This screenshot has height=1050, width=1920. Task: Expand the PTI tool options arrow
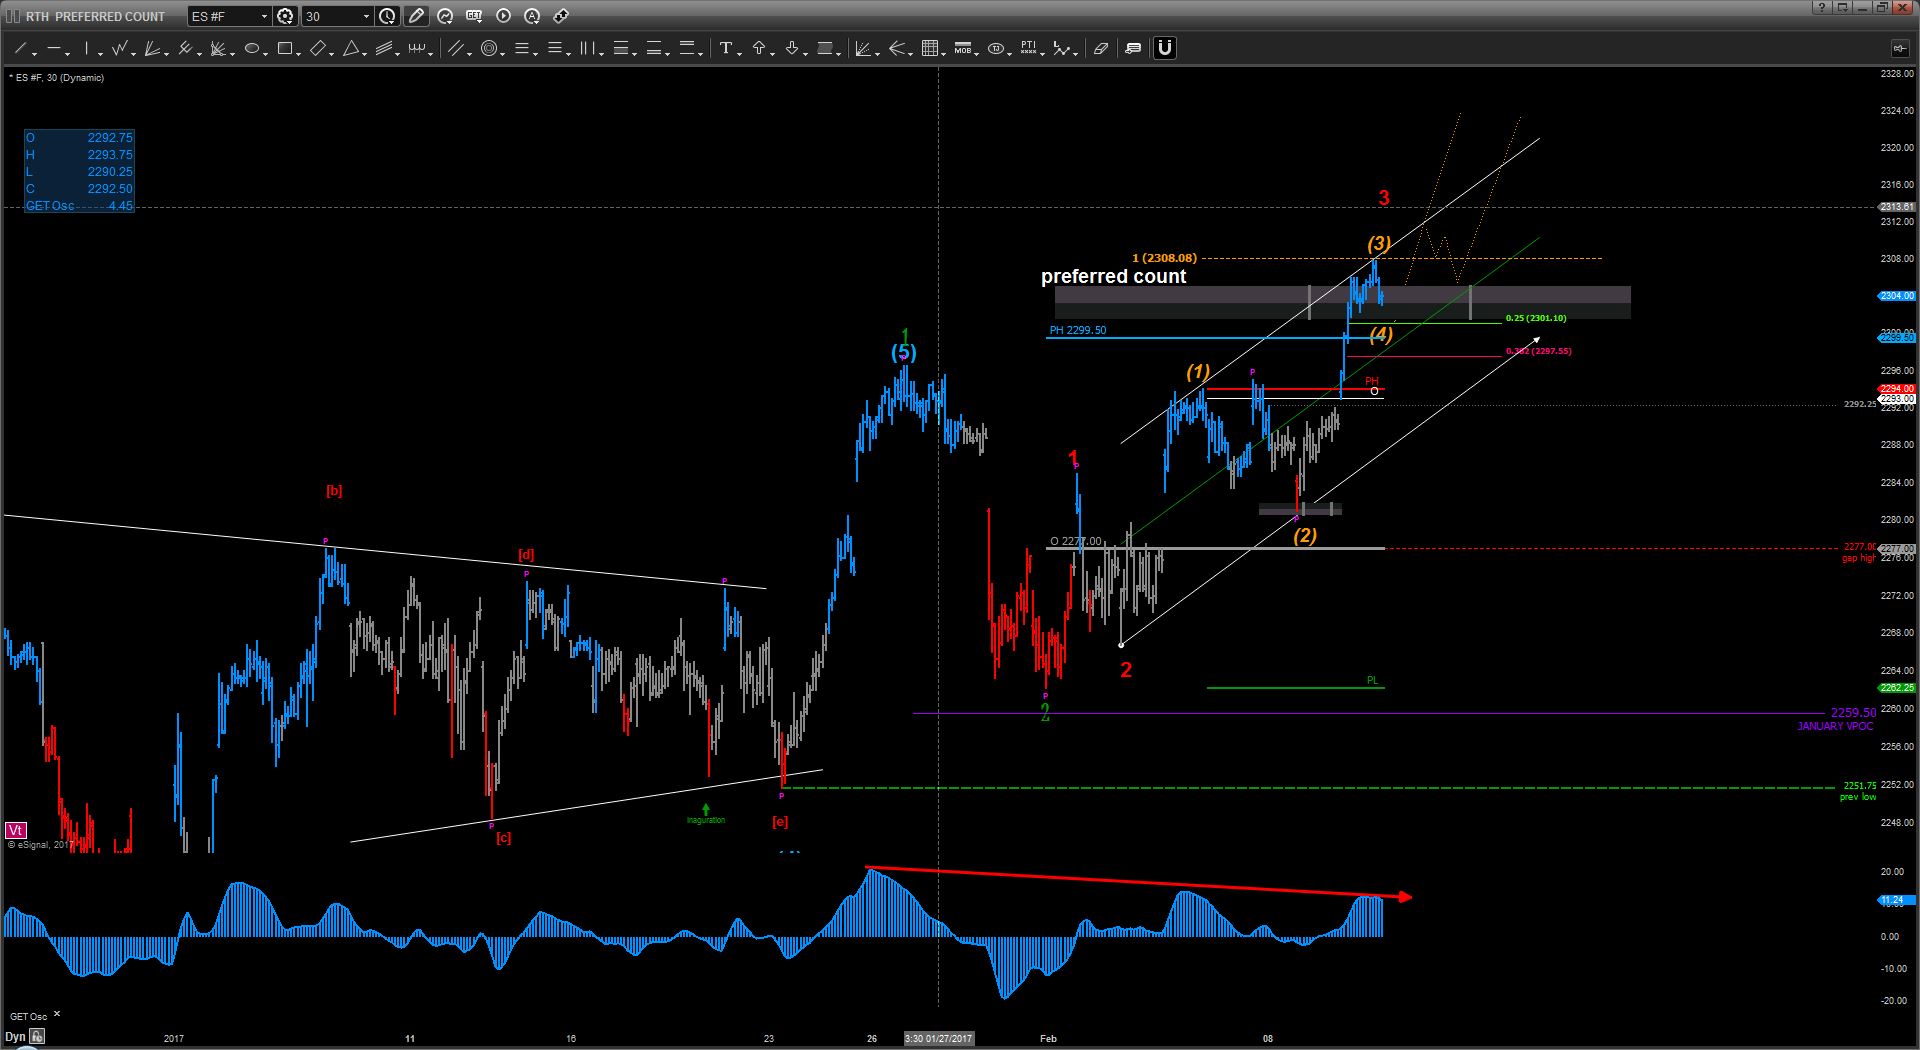coord(1044,52)
